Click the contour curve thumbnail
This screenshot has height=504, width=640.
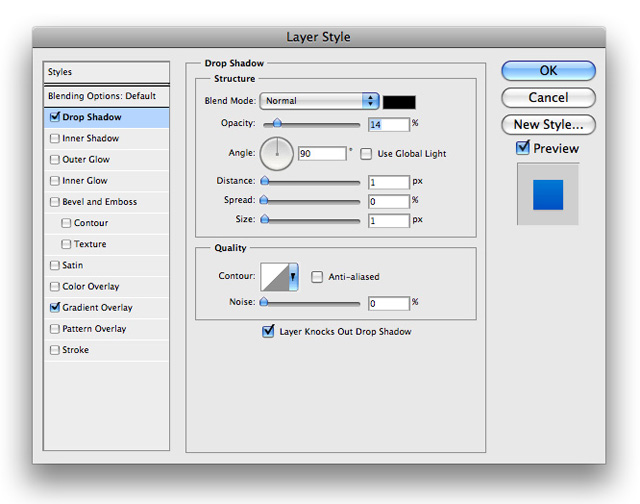(275, 277)
